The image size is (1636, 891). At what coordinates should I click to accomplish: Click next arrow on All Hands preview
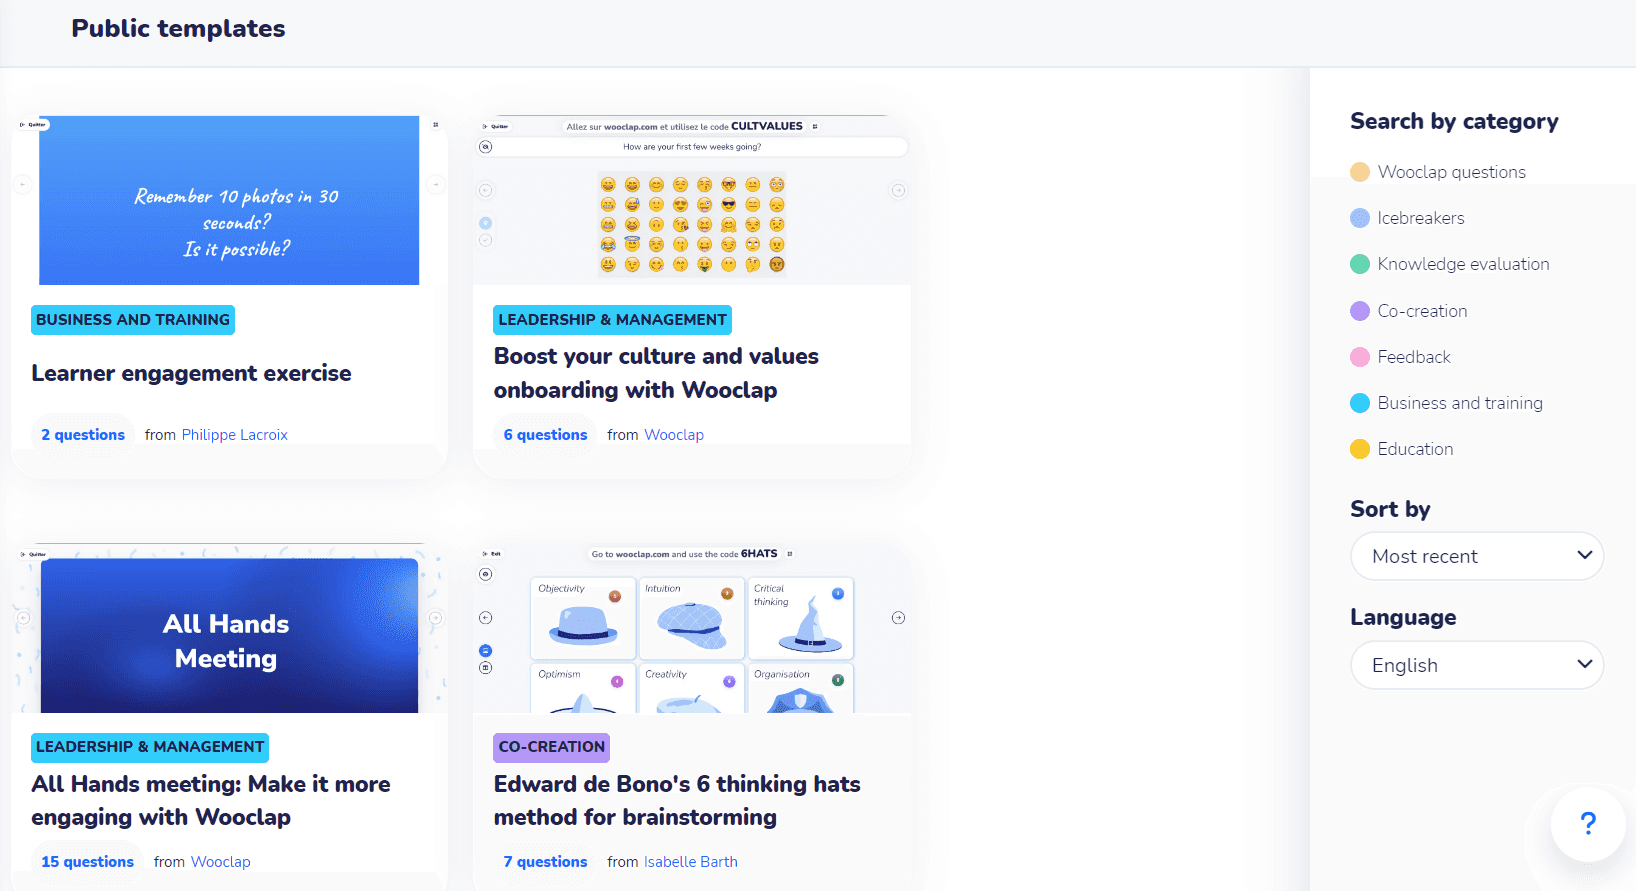pos(435,618)
